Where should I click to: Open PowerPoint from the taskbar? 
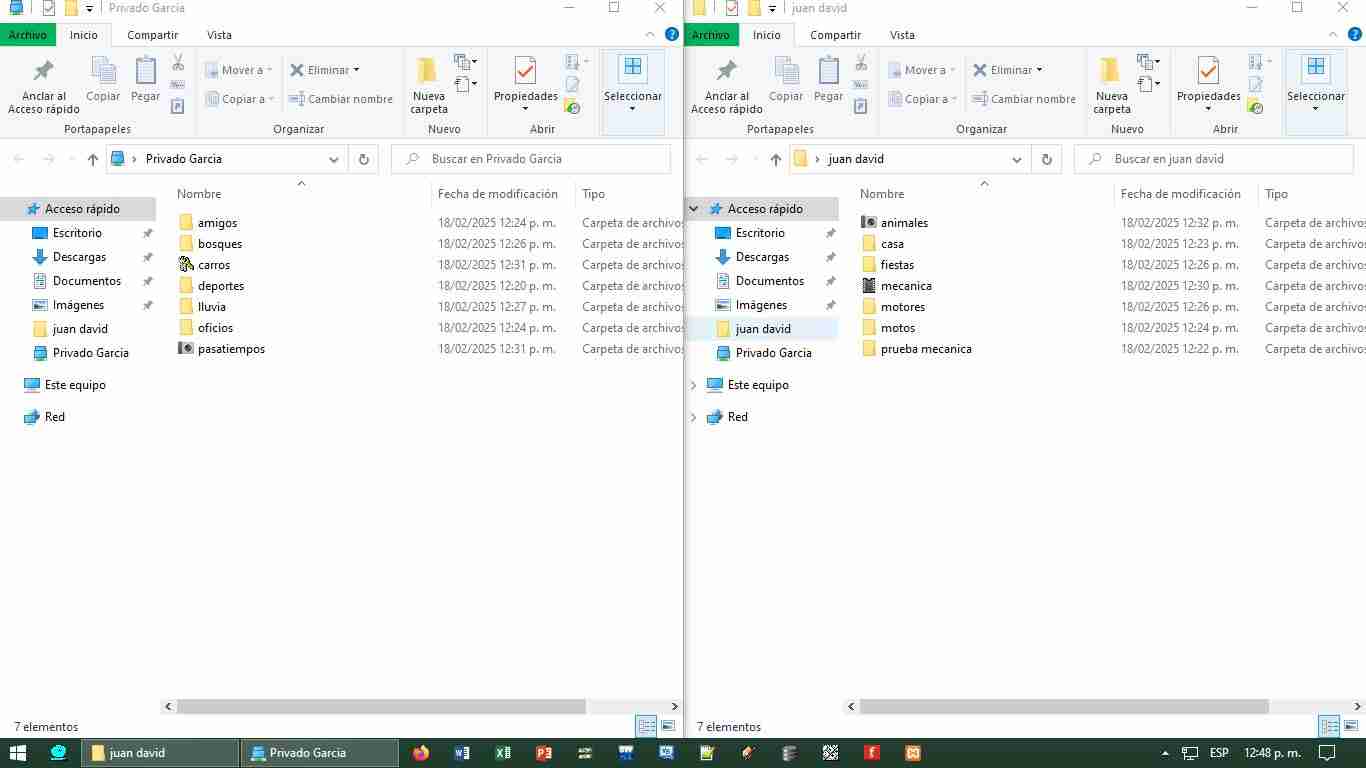tap(544, 753)
